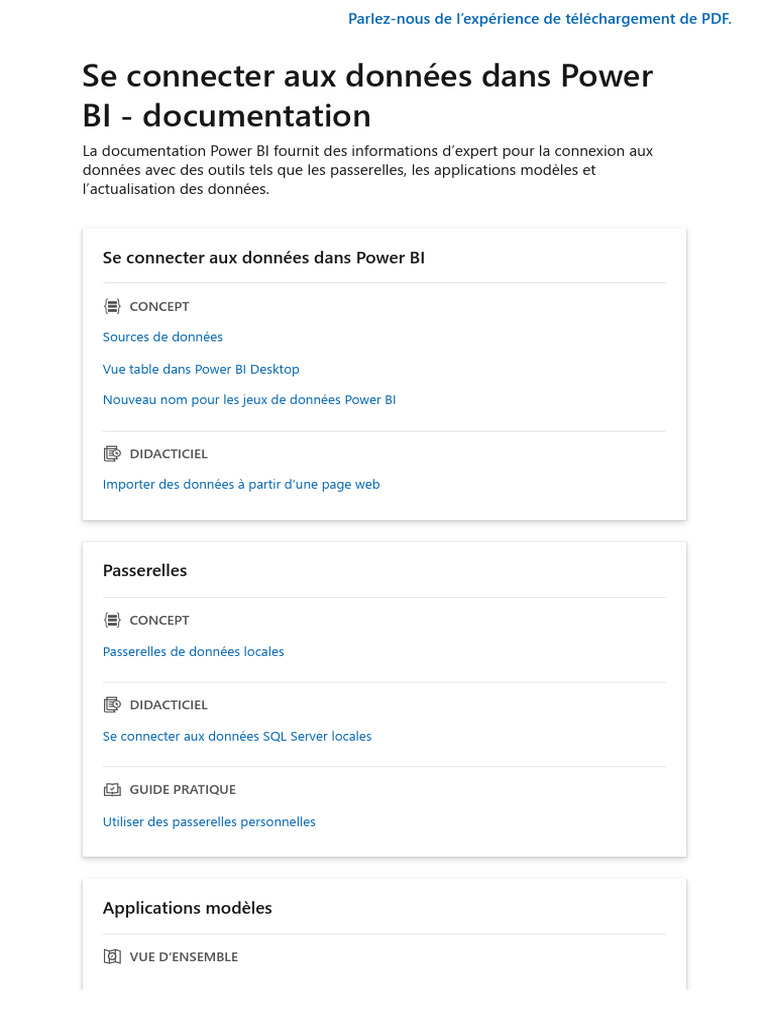Click the Didacticiel icon in the Passerelles card
This screenshot has width=768, height=1024.
click(112, 705)
